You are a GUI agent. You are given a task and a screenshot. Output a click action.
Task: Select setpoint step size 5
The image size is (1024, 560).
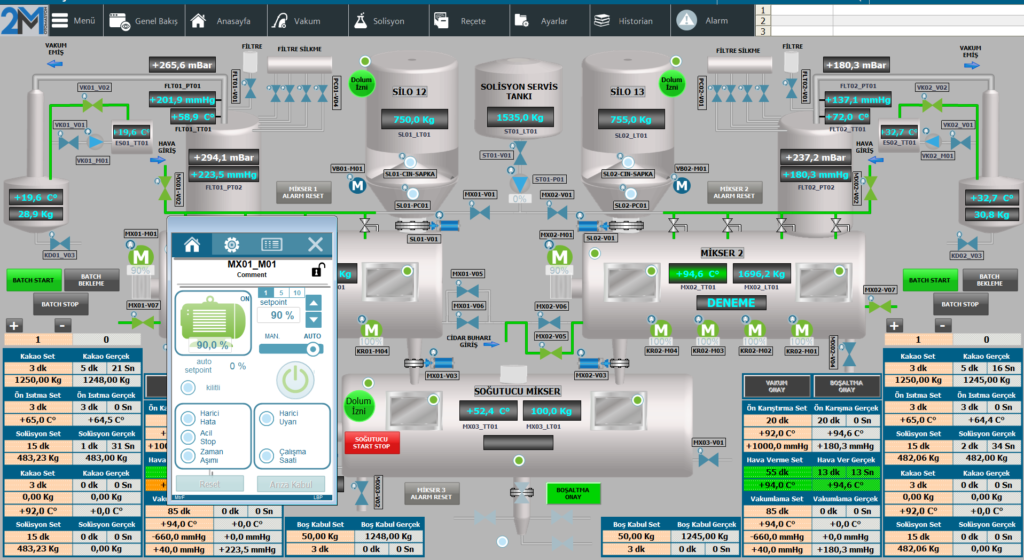281,292
